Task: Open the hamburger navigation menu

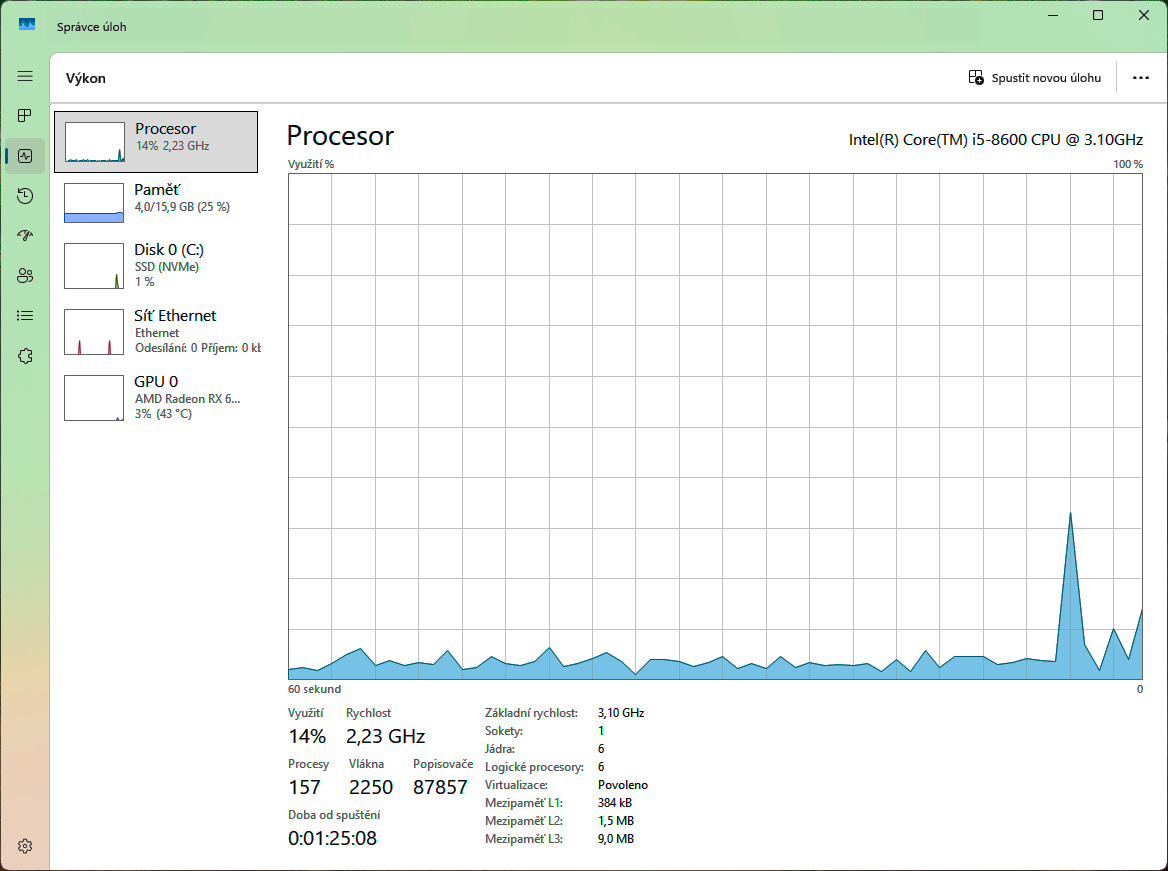Action: pyautogui.click(x=25, y=76)
